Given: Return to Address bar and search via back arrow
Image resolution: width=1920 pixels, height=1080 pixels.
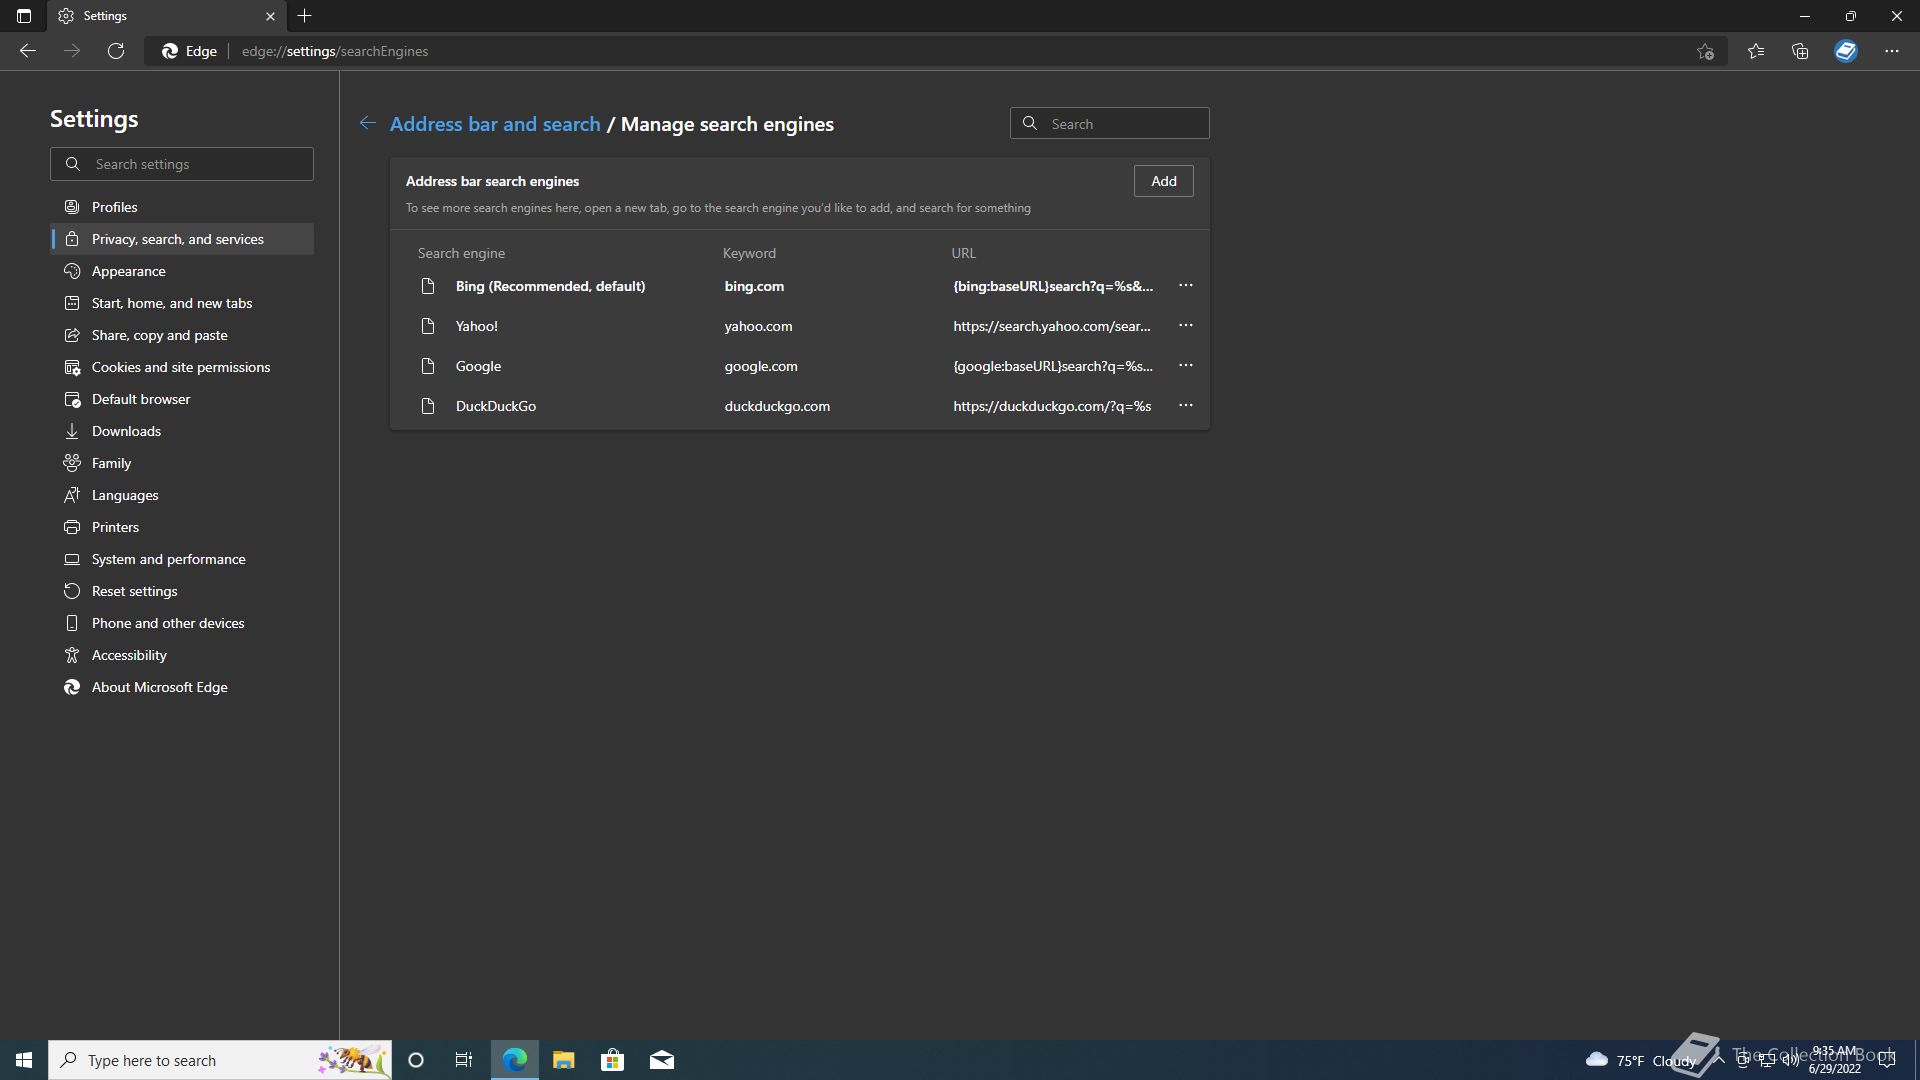Looking at the screenshot, I should point(368,123).
